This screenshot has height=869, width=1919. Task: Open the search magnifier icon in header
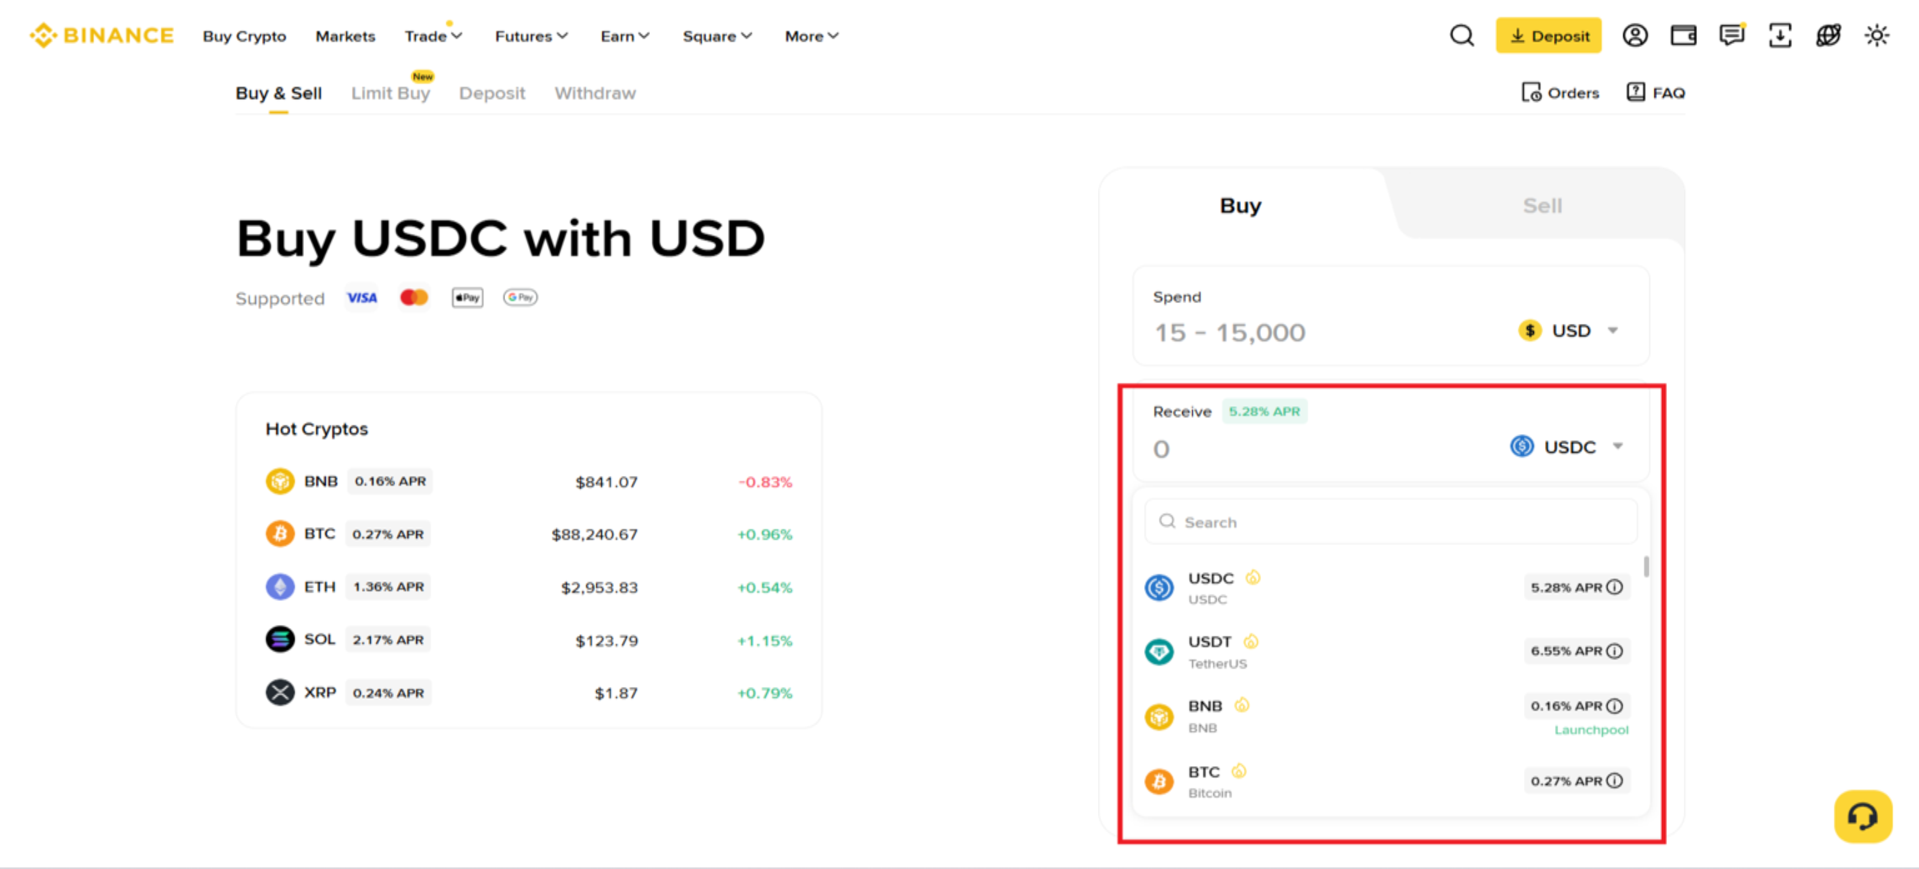coord(1462,36)
